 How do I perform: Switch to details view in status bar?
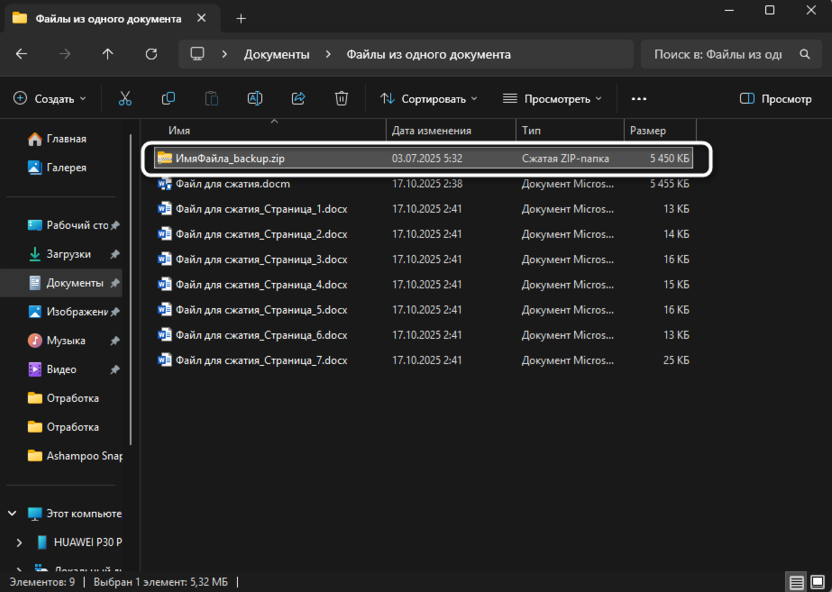(796, 582)
